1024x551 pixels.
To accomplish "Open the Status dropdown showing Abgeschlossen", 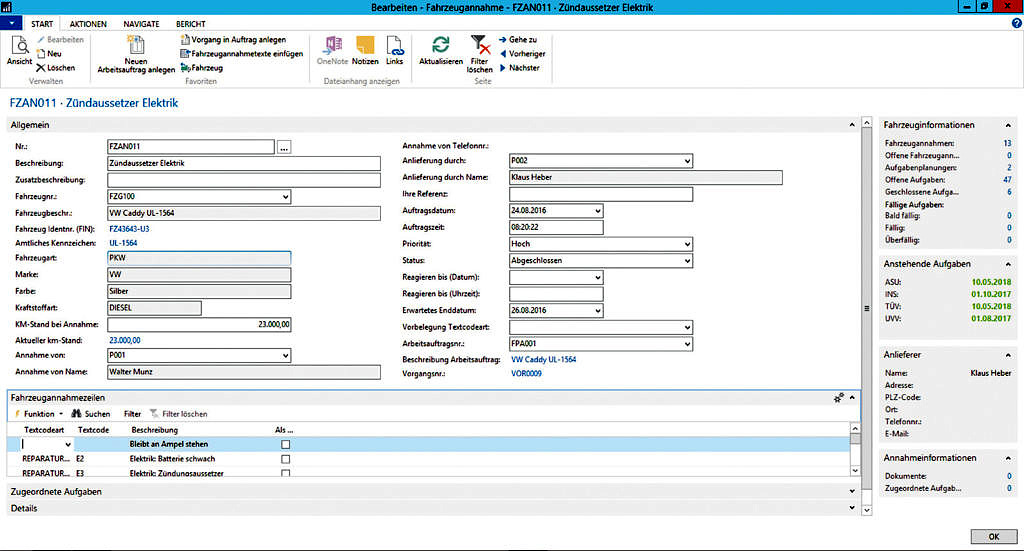I will 686,261.
